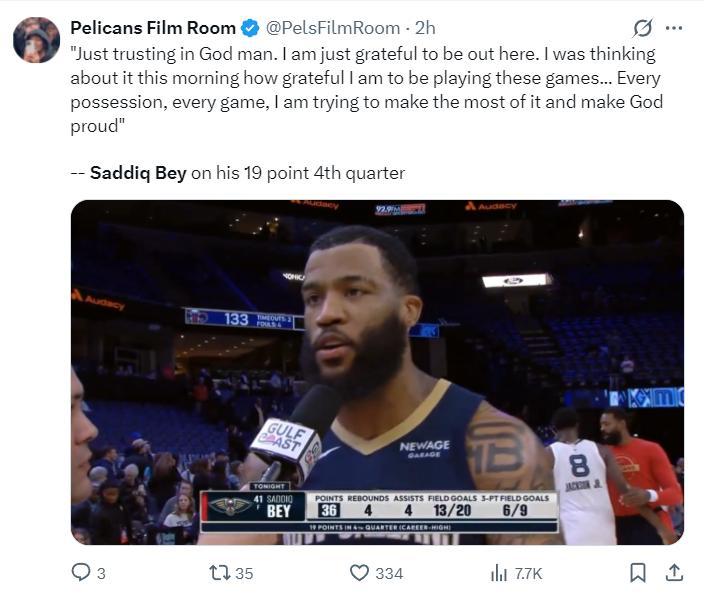Click the like count 334
This screenshot has width=704, height=596.
pos(388,573)
